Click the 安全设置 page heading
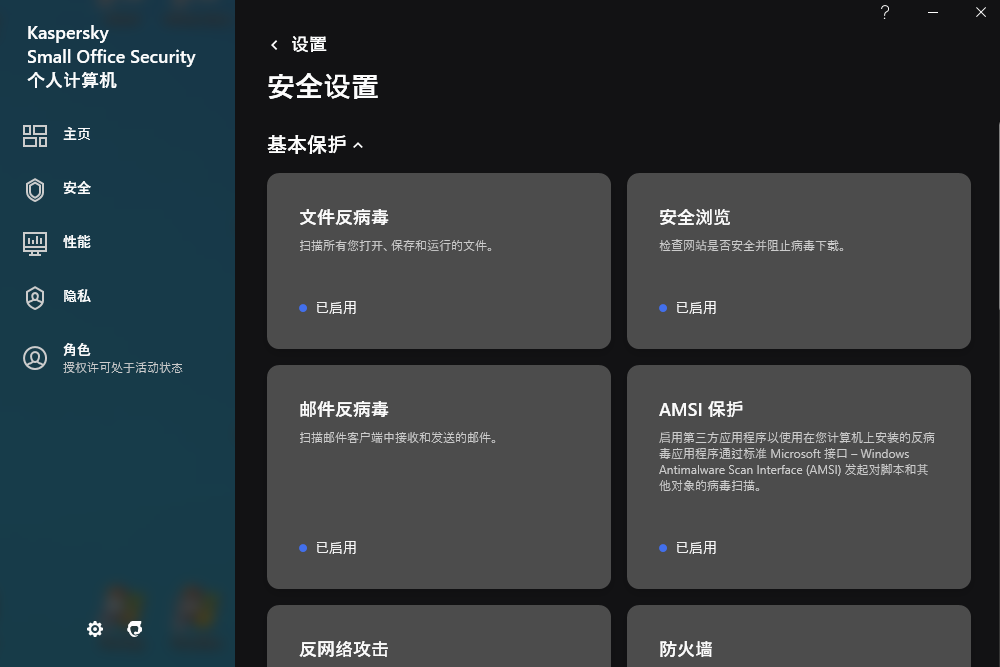 (x=323, y=87)
